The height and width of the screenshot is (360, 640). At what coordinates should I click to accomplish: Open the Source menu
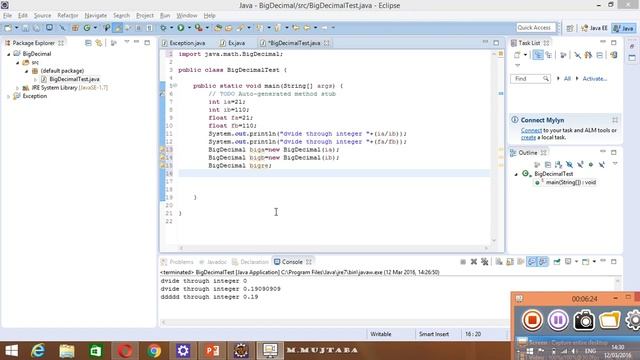coord(42,16)
